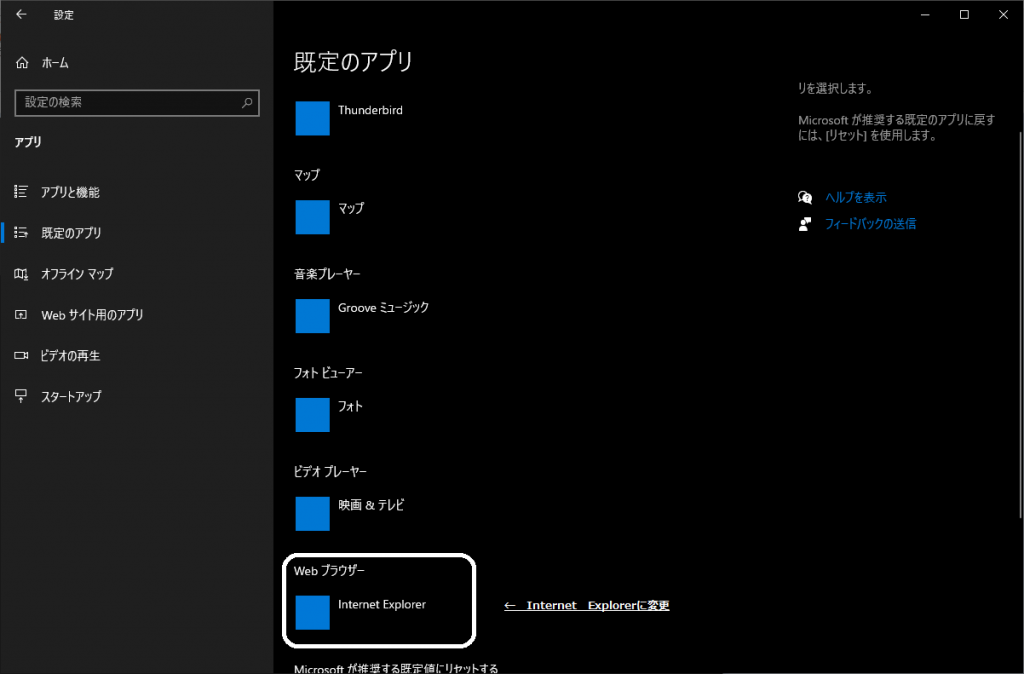
Task: Click the Web ブラウザー section label
Action: tap(329, 571)
